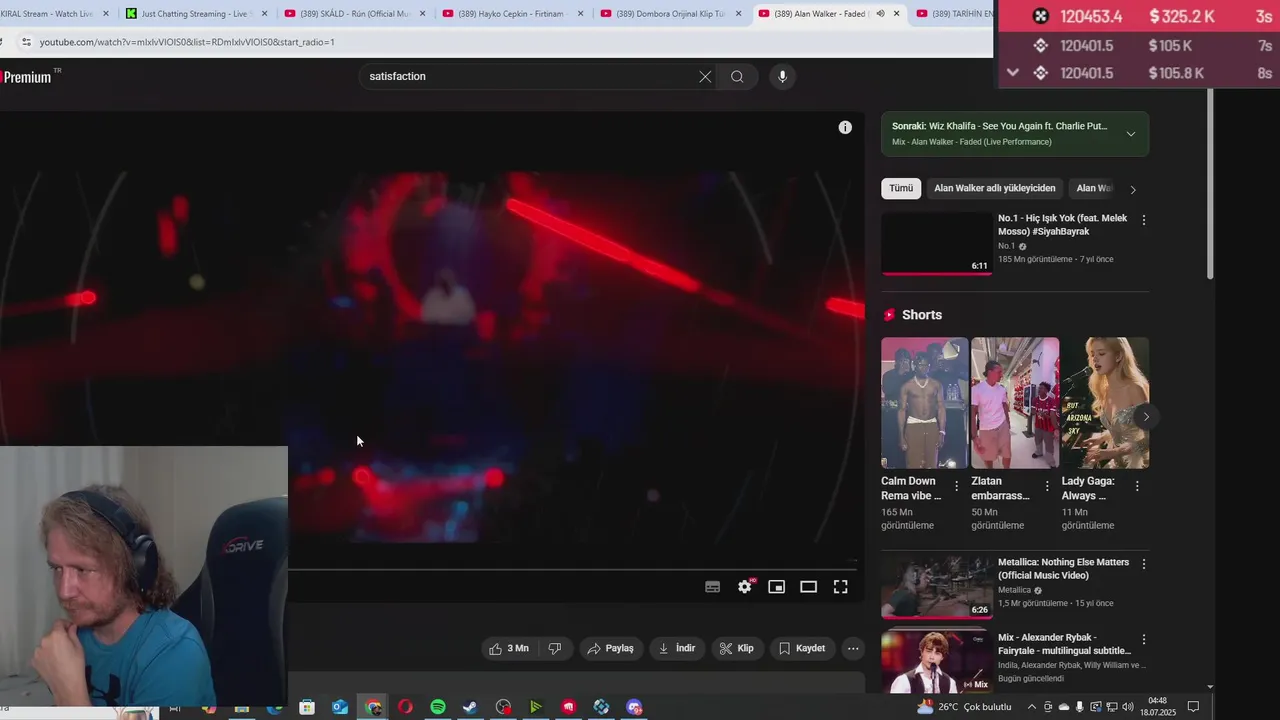Viewport: 1280px width, 720px height.
Task: Share the video via Paylaş
Action: (x=610, y=648)
